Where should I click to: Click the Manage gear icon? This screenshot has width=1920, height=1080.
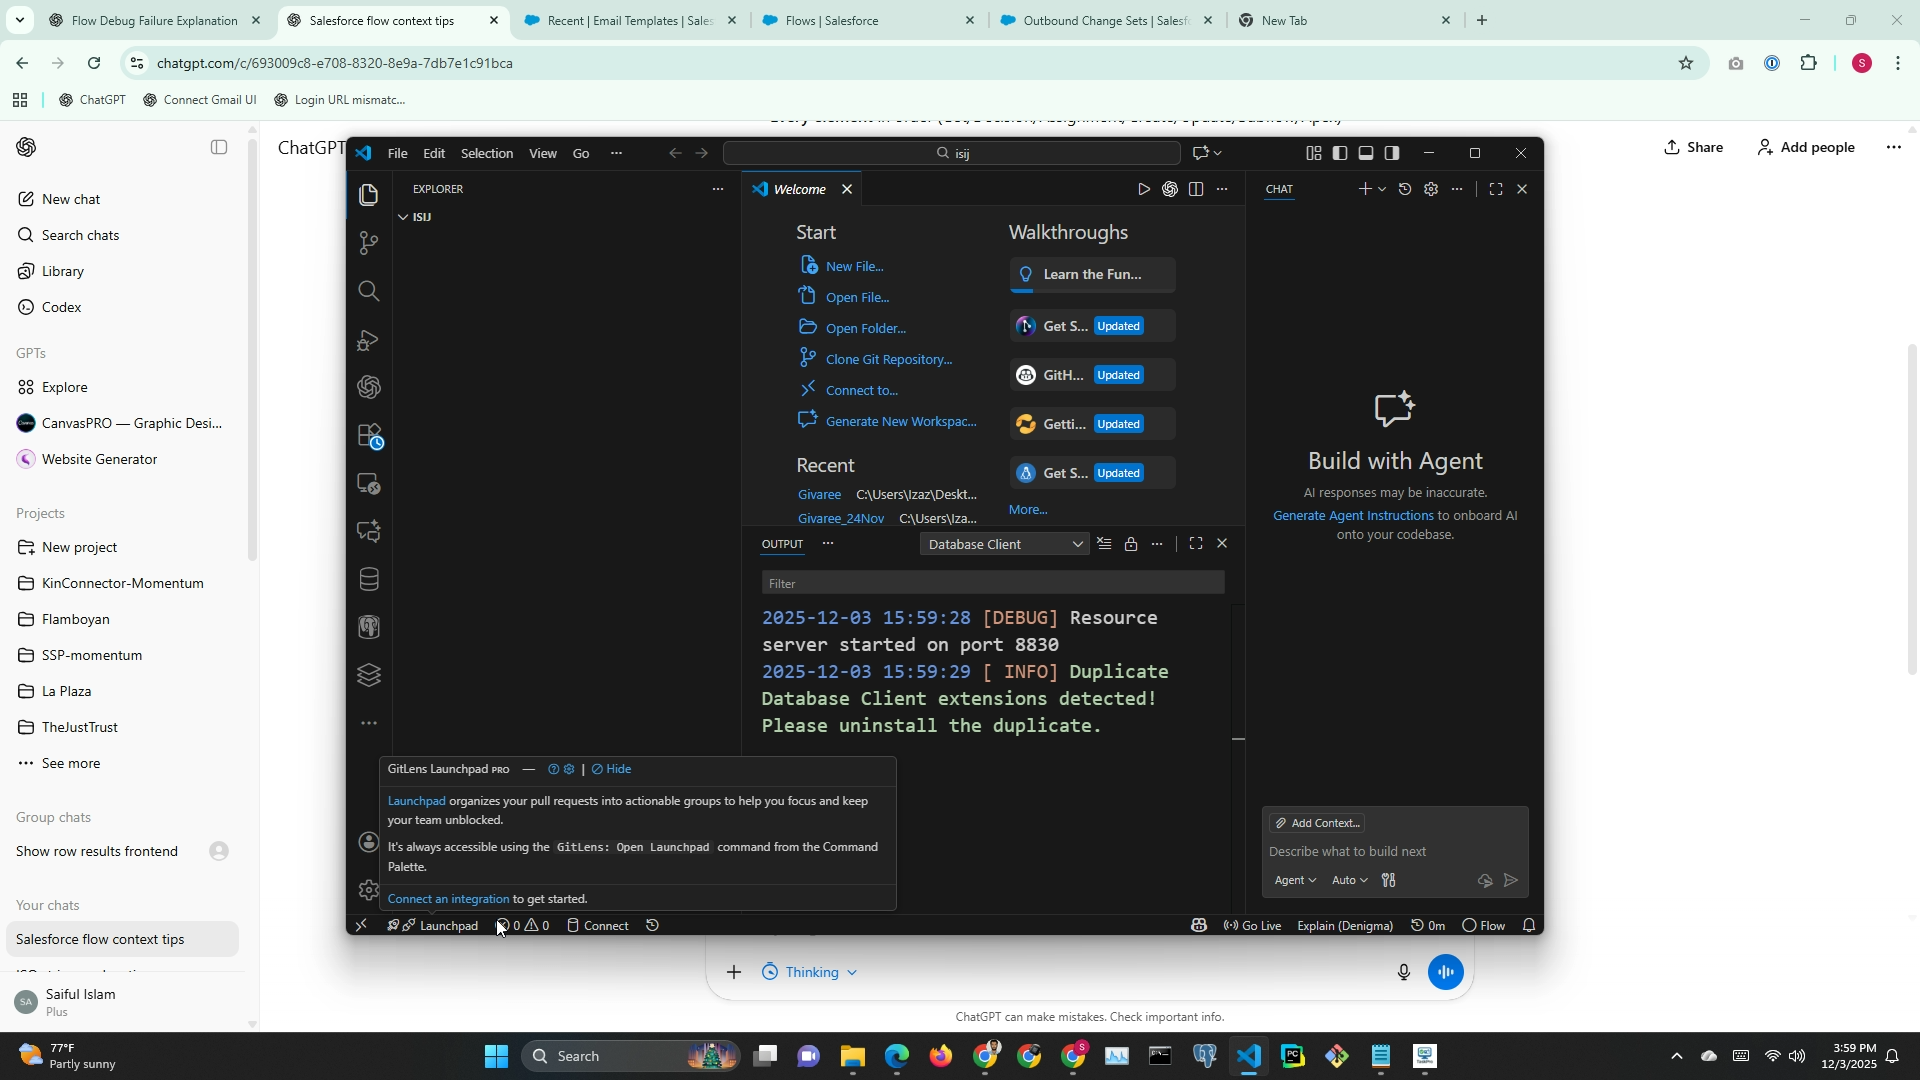pyautogui.click(x=369, y=890)
